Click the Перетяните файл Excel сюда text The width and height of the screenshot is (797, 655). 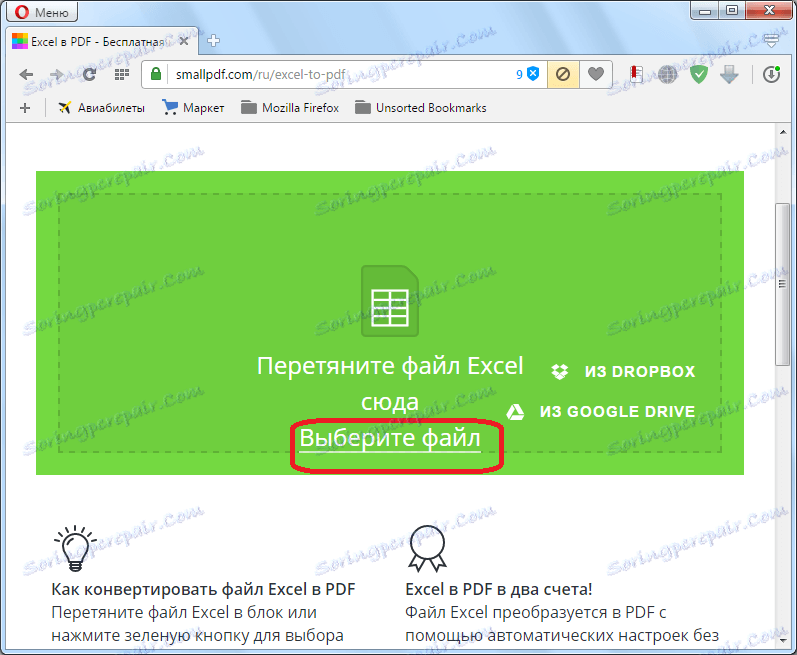(390, 384)
